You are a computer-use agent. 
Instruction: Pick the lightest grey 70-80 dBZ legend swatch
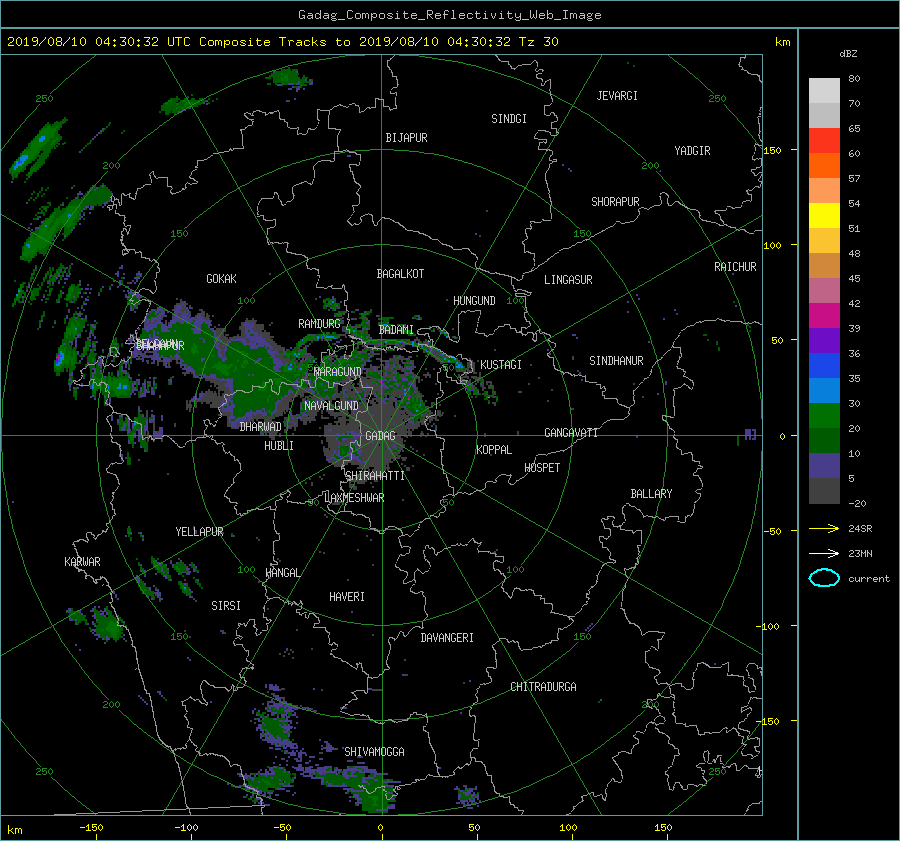click(824, 90)
